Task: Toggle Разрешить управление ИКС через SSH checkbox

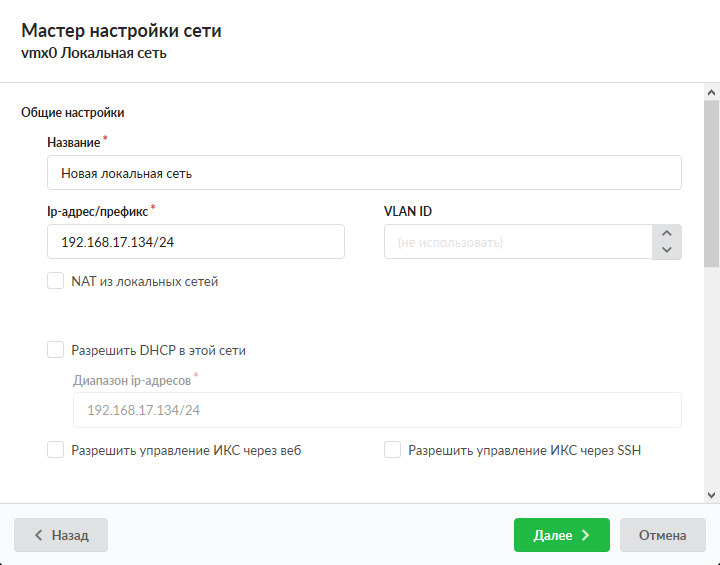Action: click(x=393, y=450)
